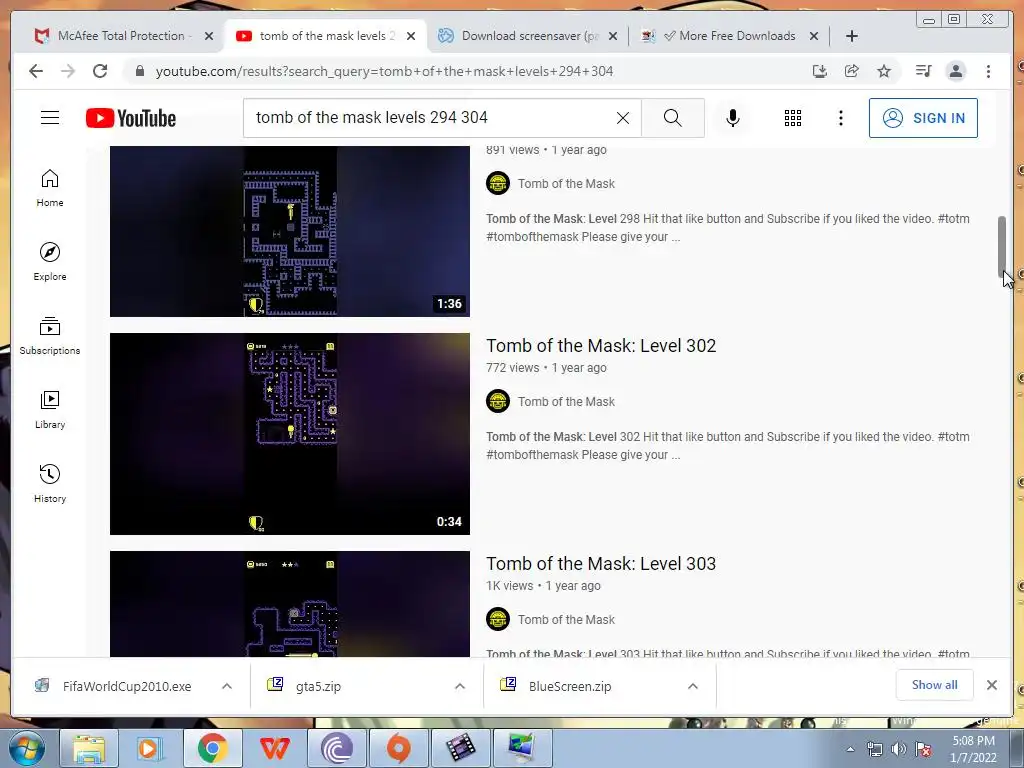Open WPS Office from the taskbar
The image size is (1024, 768).
pyautogui.click(x=275, y=748)
